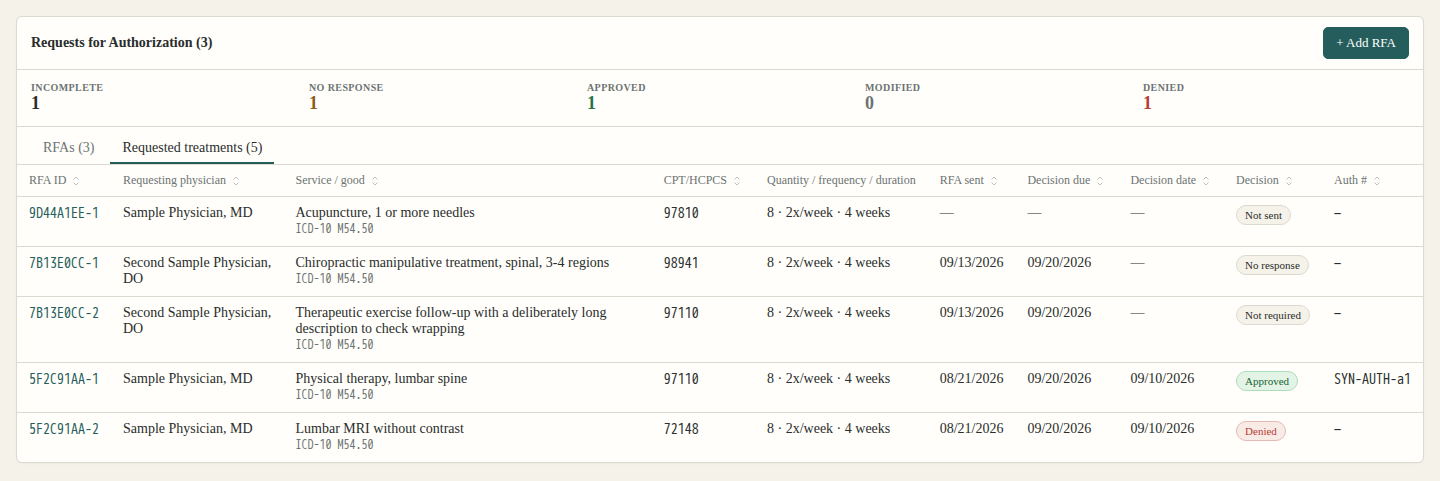The height and width of the screenshot is (481, 1440).
Task: Open RFA ID 7B13E0CC-2
Action: click(64, 313)
